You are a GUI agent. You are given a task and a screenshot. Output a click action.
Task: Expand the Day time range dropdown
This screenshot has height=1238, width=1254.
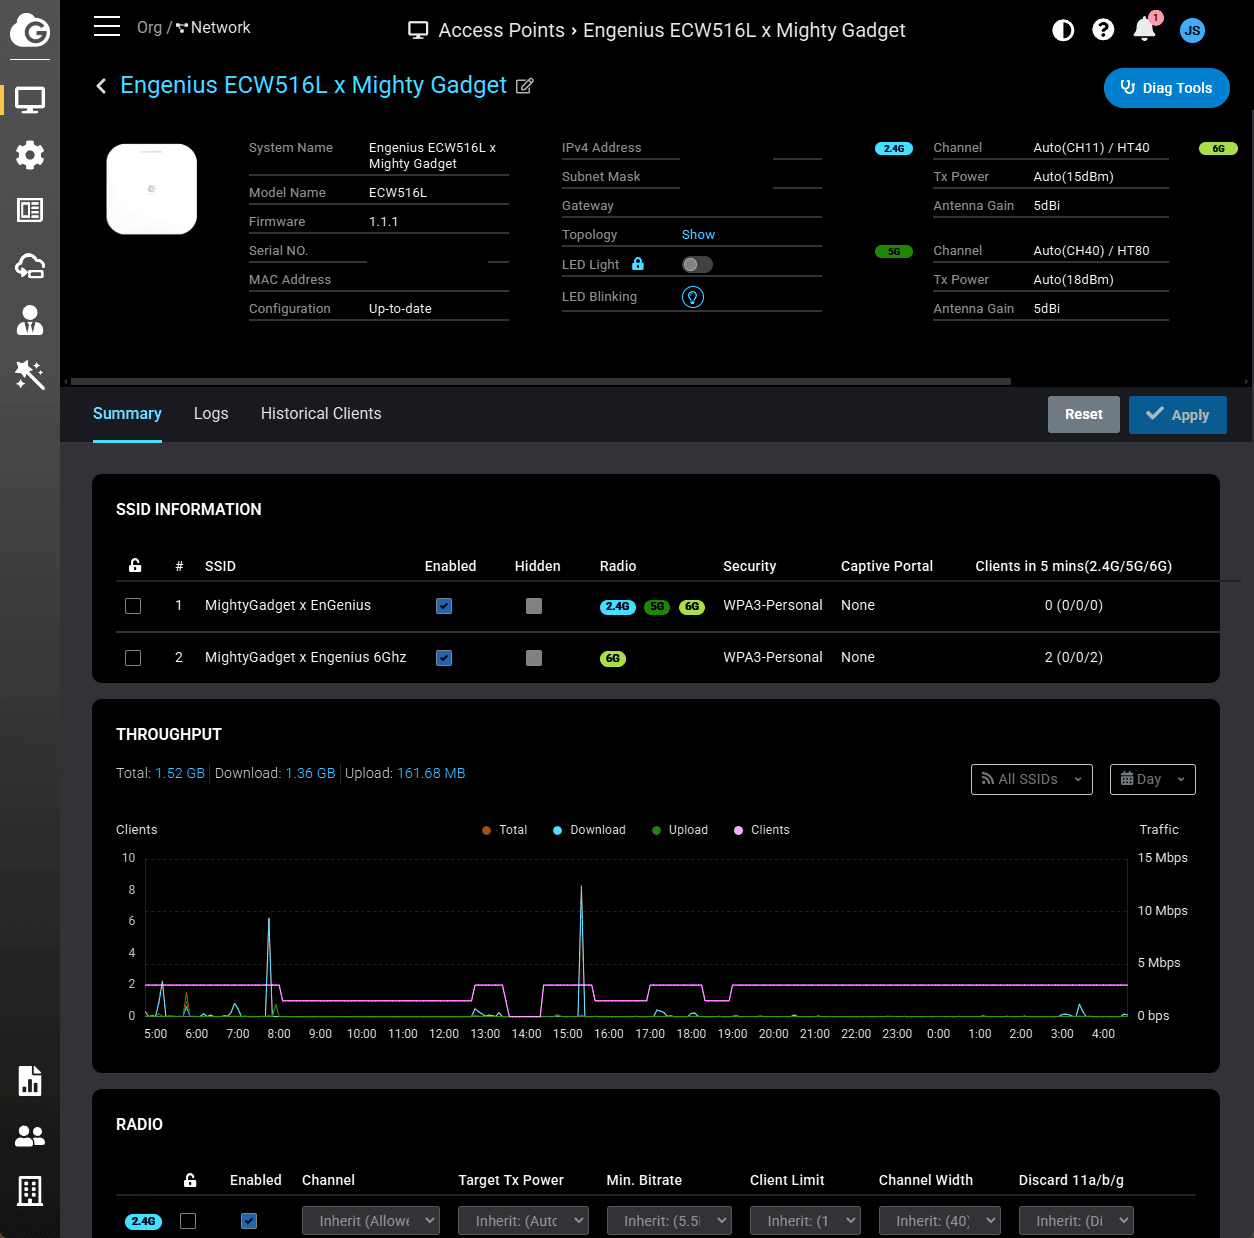tap(1152, 779)
